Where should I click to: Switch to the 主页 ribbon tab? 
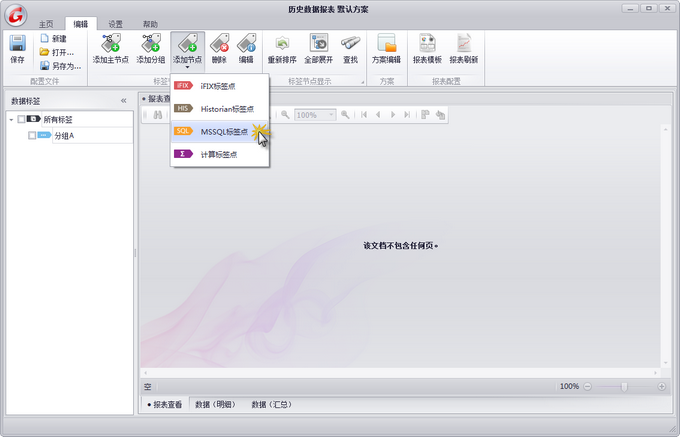(46, 24)
